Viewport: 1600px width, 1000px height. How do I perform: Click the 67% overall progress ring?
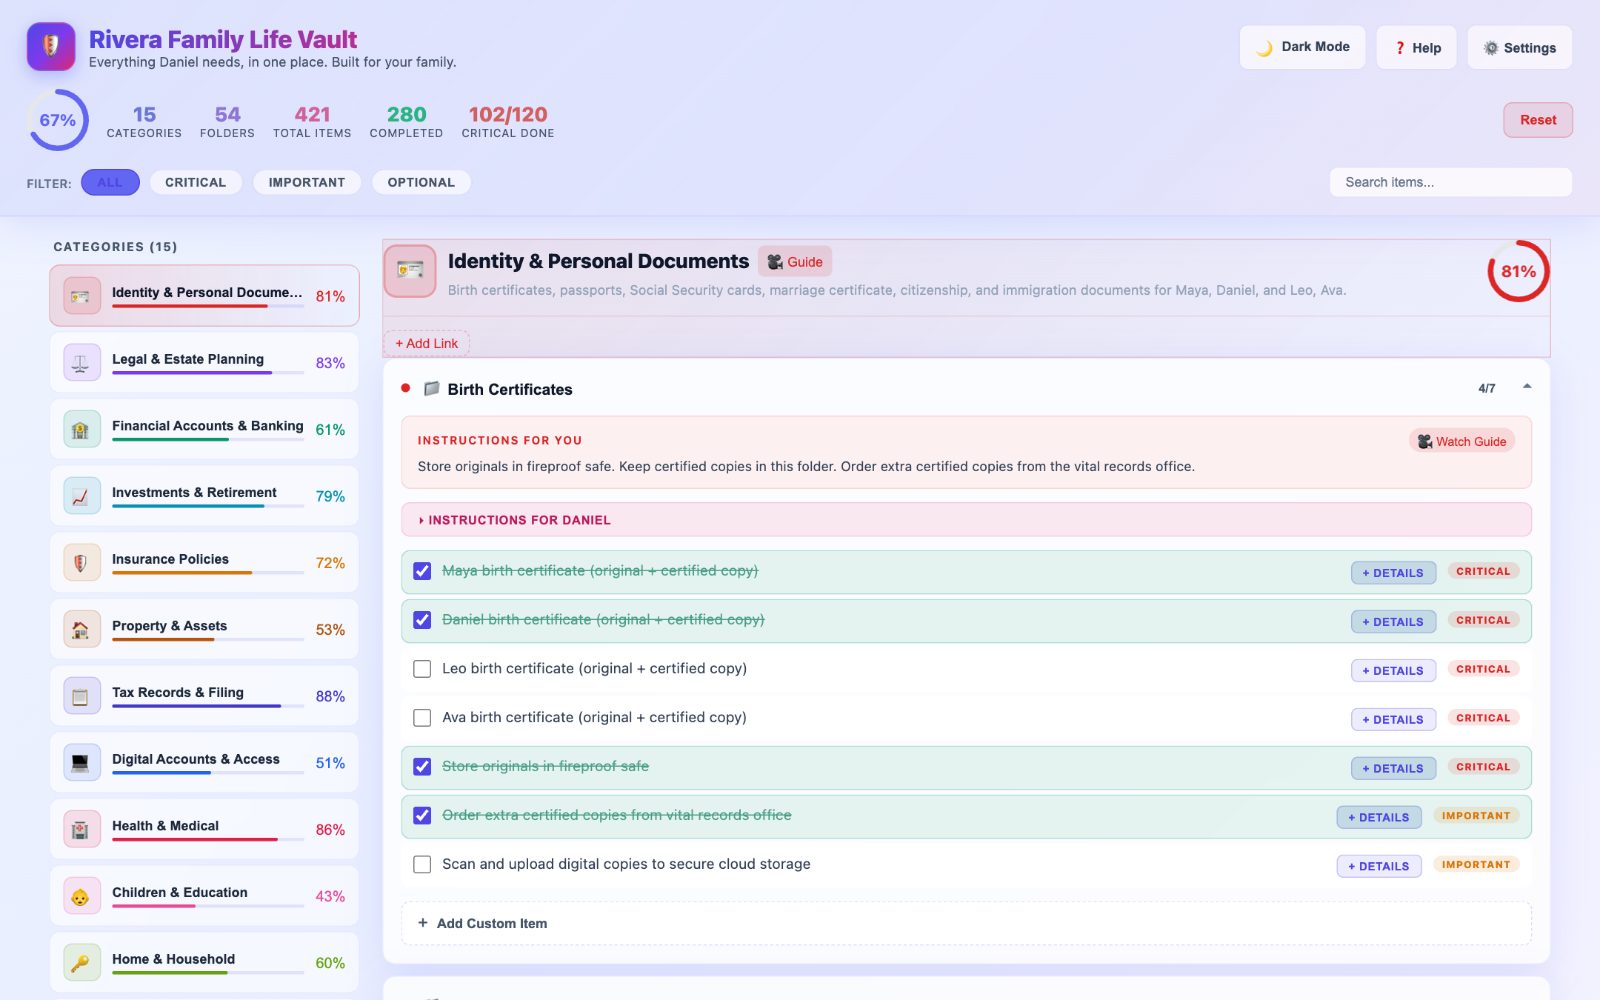point(58,120)
